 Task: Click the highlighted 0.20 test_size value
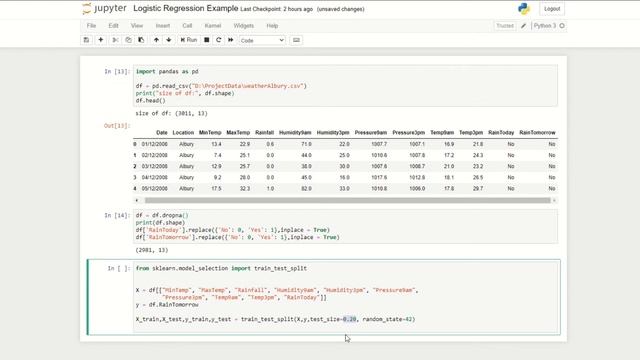349,319
